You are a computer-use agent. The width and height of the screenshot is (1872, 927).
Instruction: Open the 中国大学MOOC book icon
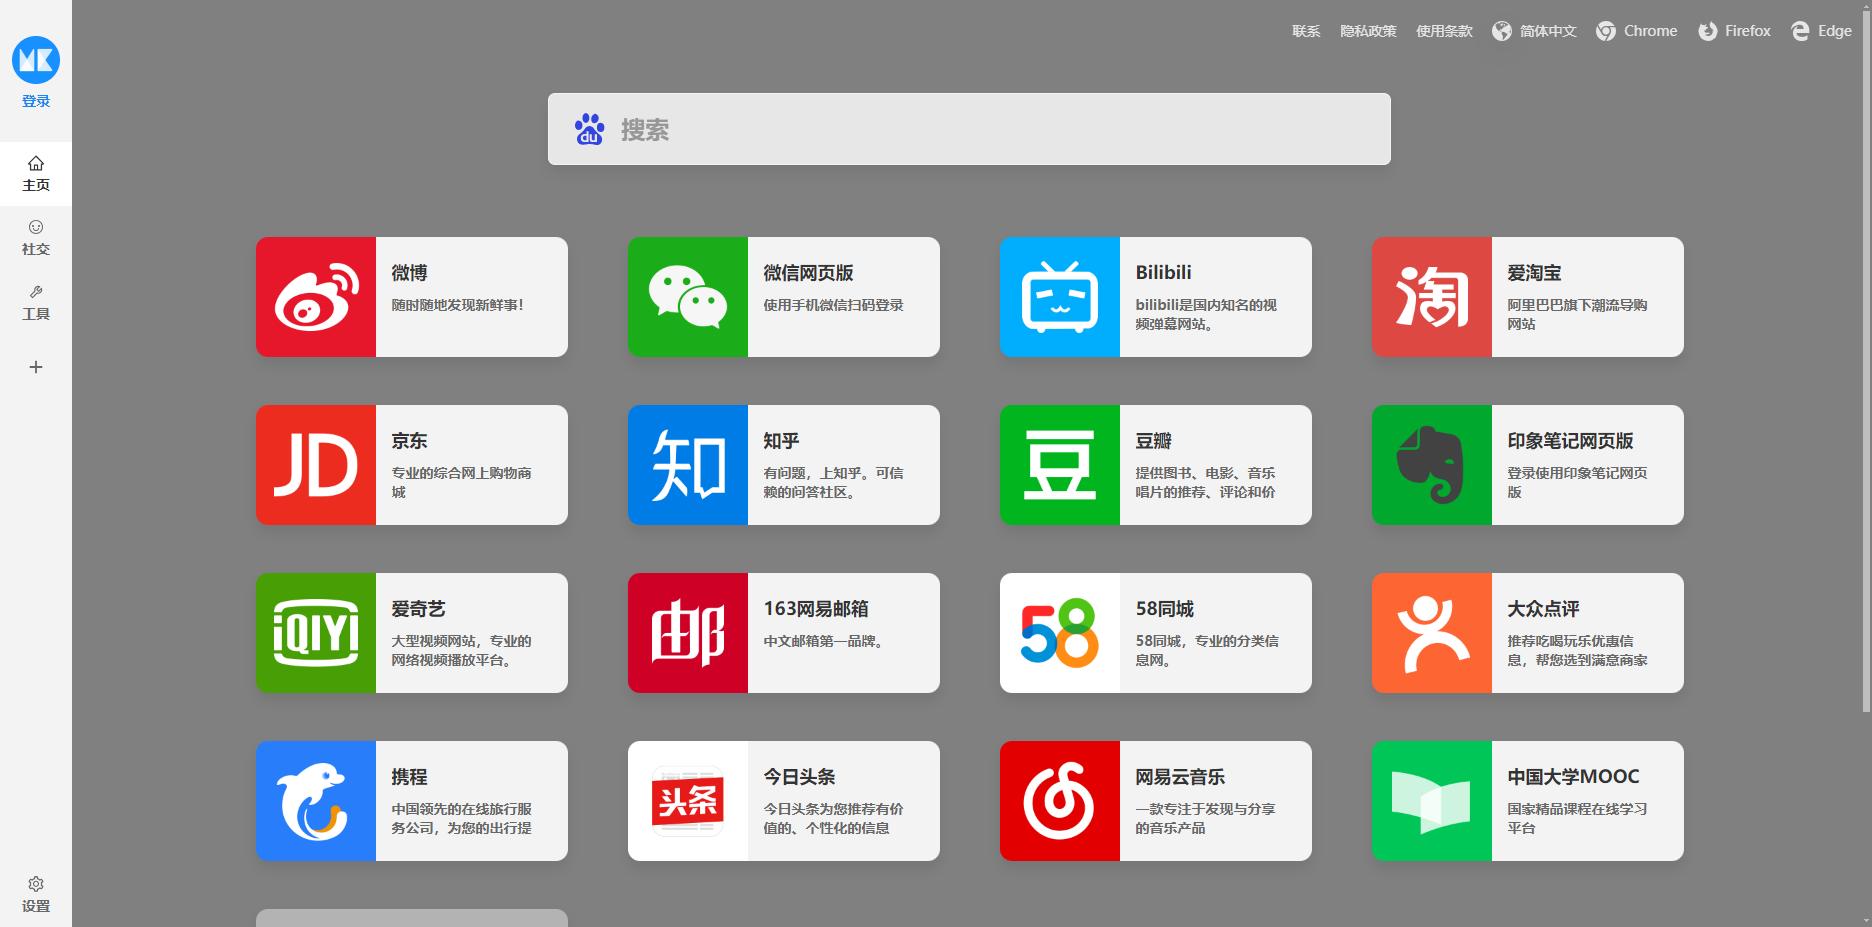point(1432,801)
